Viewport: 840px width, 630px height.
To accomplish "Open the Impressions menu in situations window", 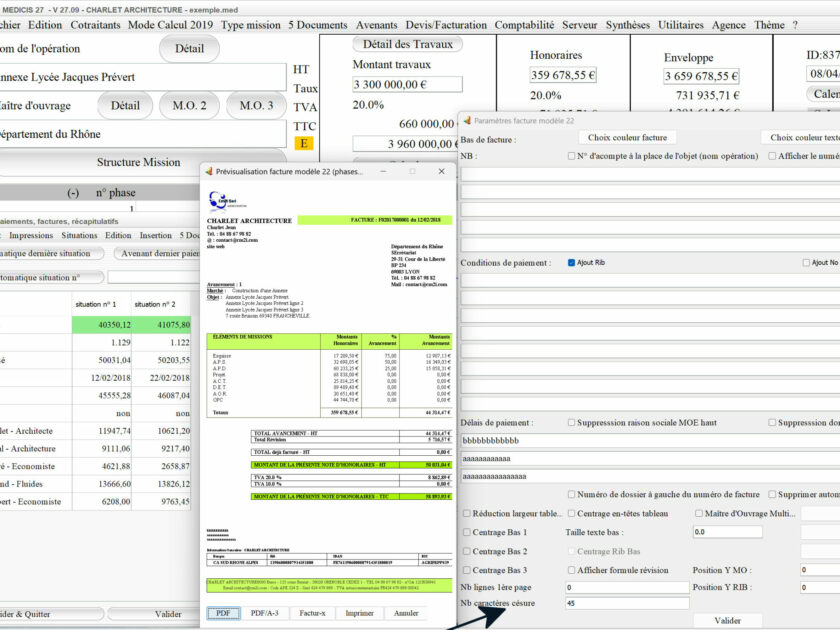I will point(31,236).
